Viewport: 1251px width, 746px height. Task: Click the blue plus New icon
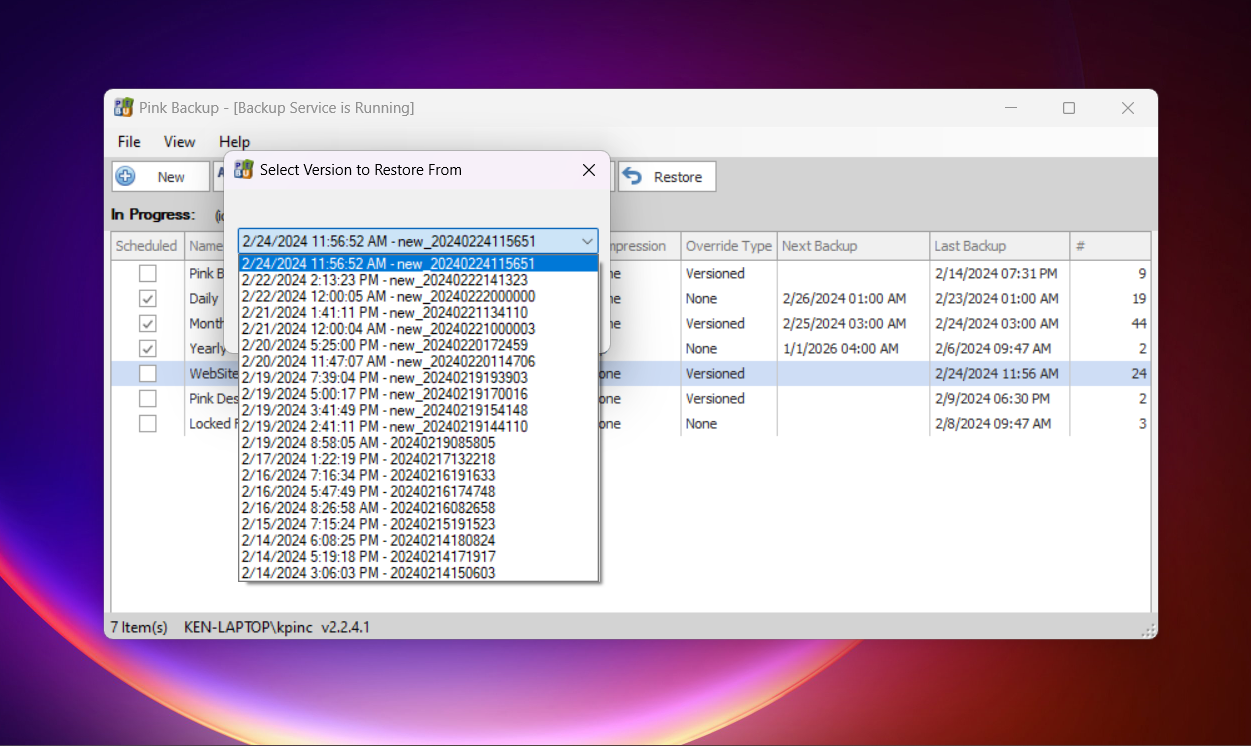tap(126, 177)
